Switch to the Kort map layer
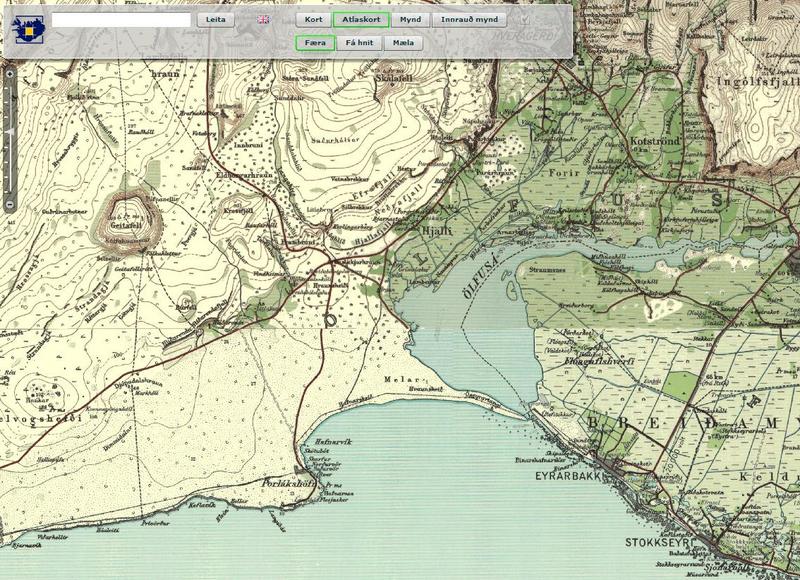The width and height of the screenshot is (800, 580). (x=314, y=20)
